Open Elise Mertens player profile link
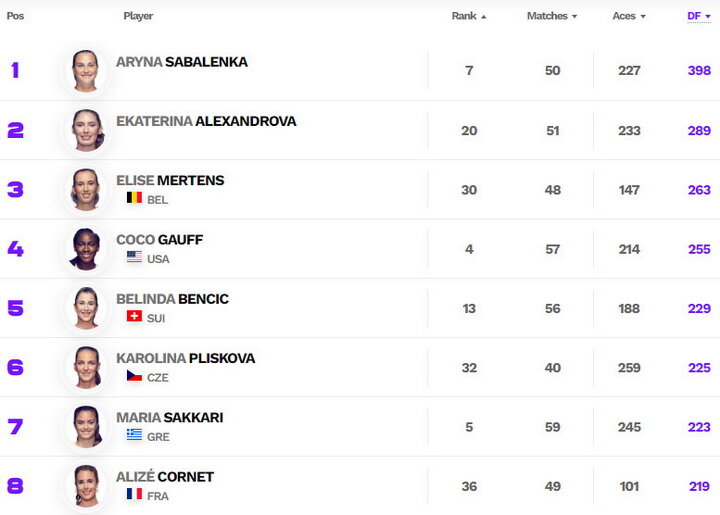 (x=170, y=180)
